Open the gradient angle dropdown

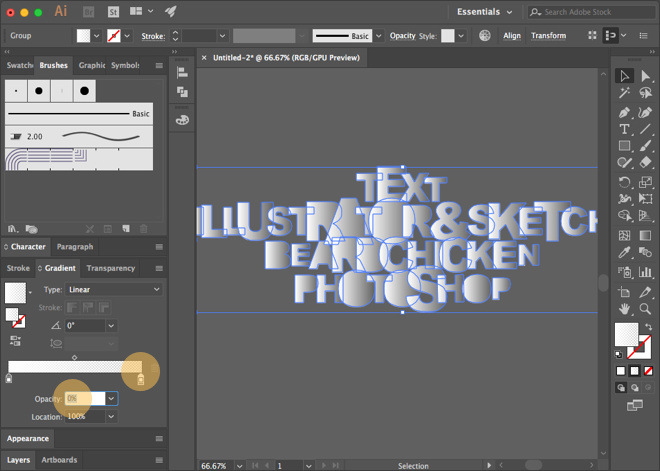[x=111, y=325]
